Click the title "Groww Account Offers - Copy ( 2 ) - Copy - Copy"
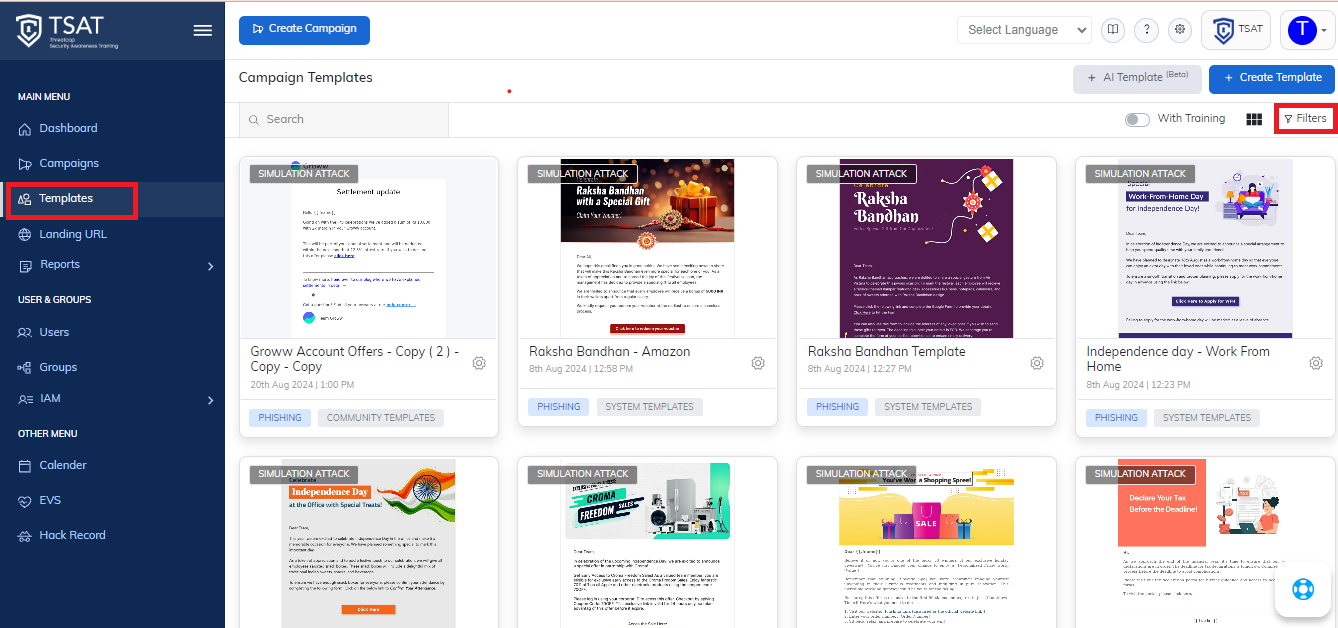This screenshot has height=628, width=1338. click(x=355, y=359)
